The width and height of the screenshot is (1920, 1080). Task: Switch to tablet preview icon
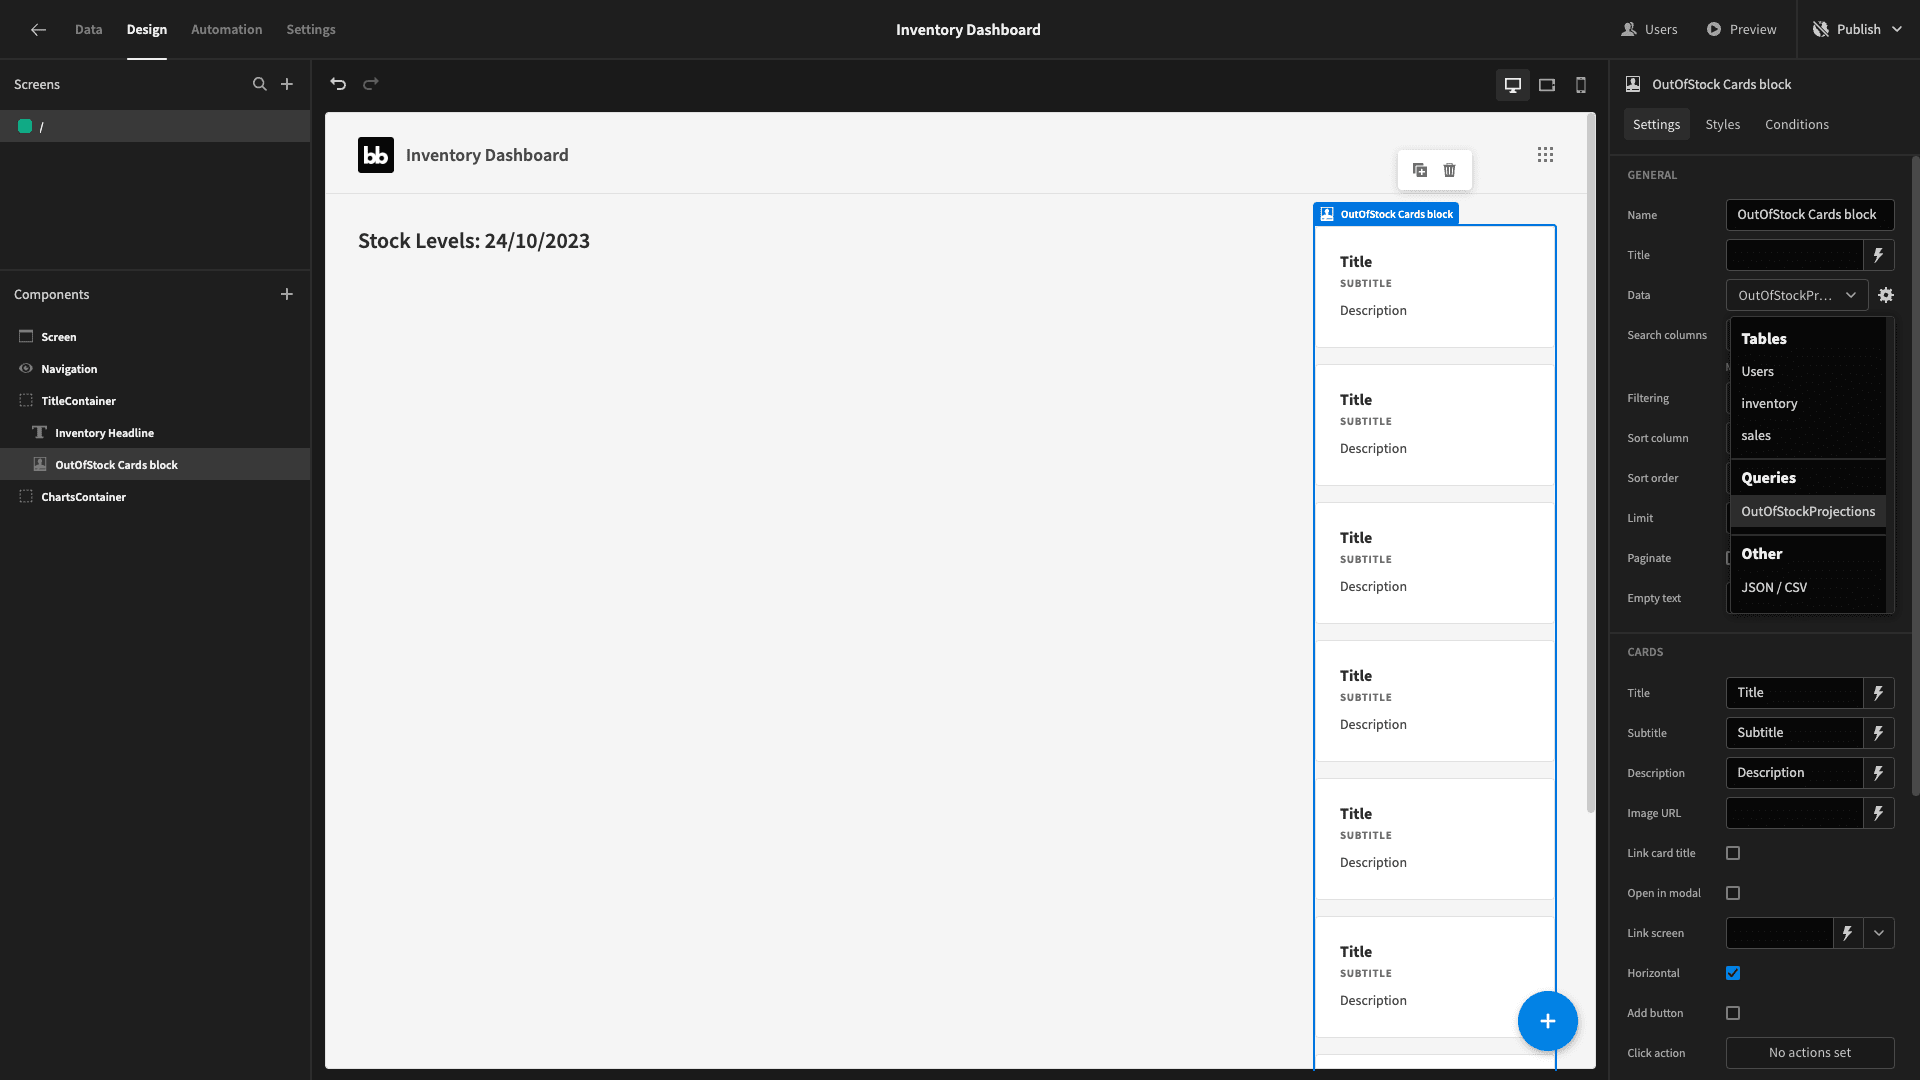point(1547,85)
